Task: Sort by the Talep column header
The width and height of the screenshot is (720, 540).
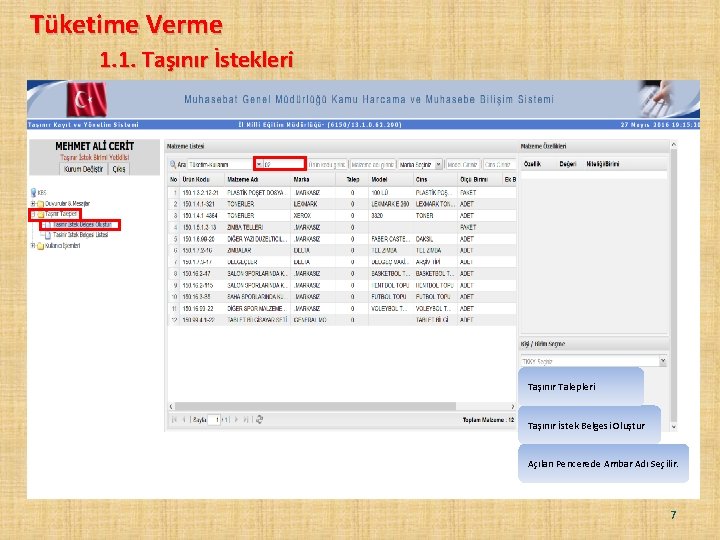Action: click(352, 180)
